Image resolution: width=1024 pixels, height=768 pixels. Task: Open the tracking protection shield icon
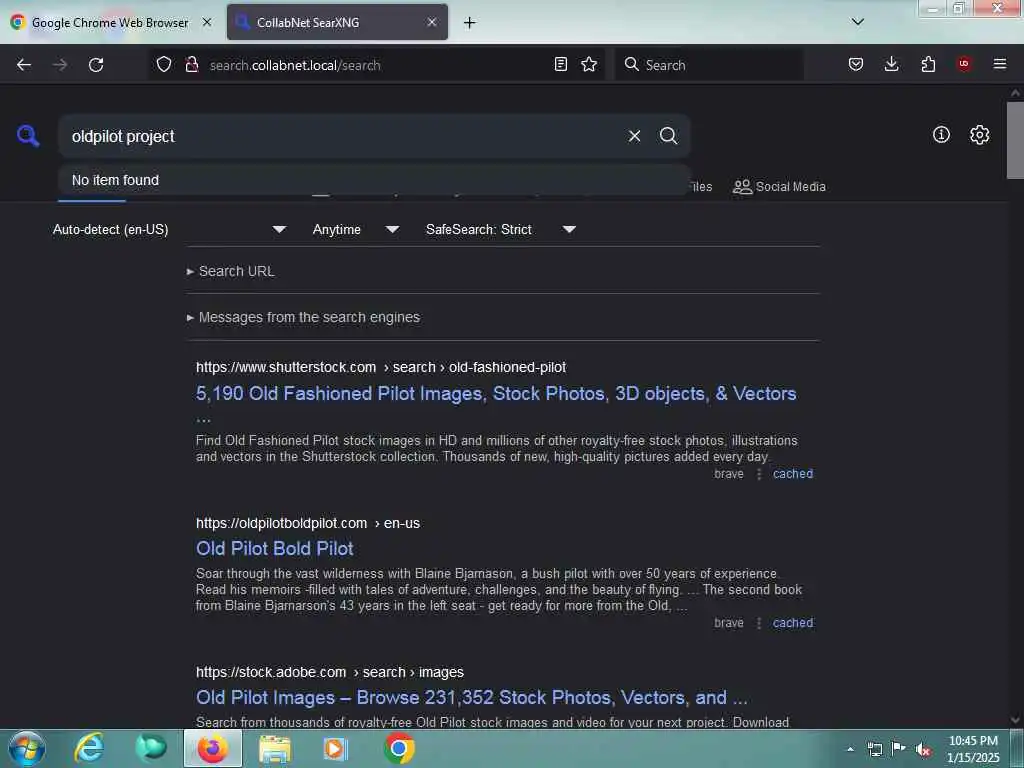[x=164, y=64]
